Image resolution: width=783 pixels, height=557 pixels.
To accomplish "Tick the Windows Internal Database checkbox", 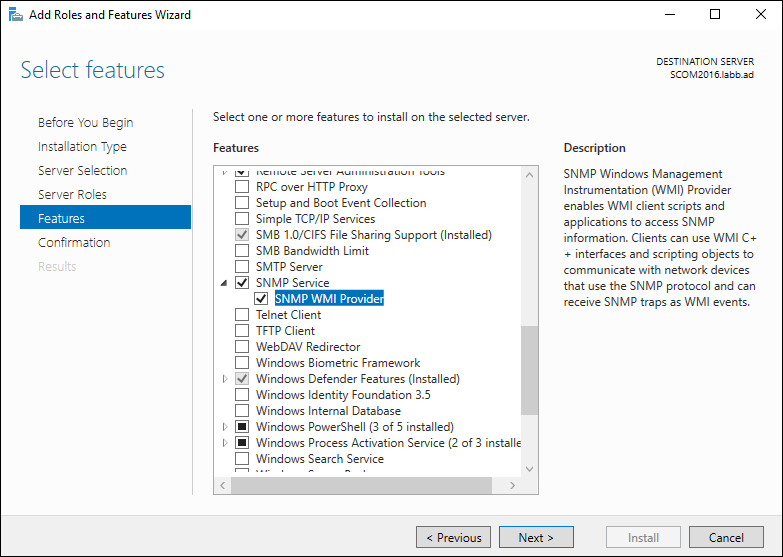I will [242, 411].
